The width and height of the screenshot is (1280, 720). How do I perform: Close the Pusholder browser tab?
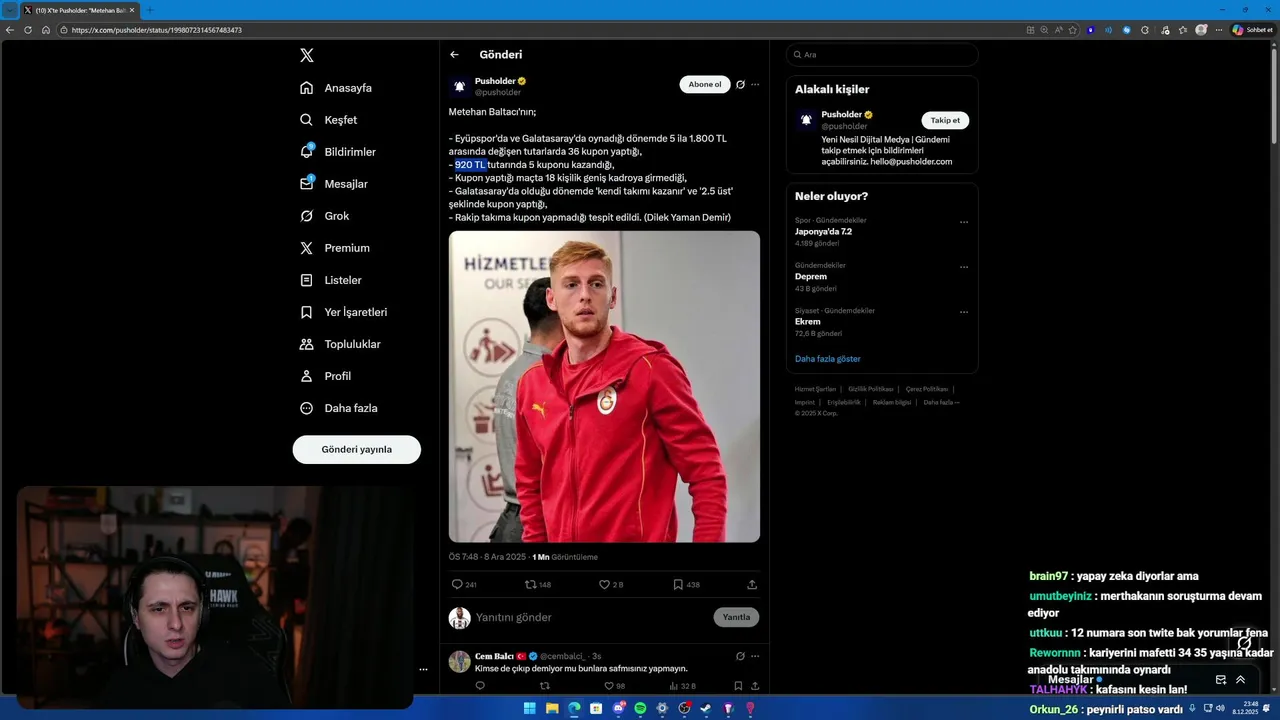pyautogui.click(x=132, y=10)
